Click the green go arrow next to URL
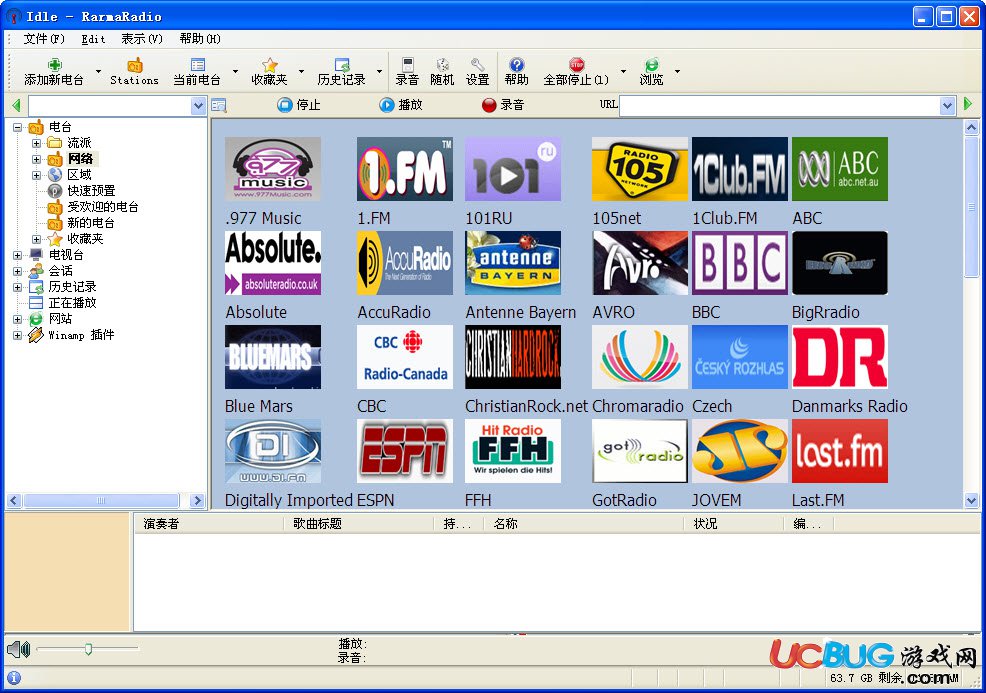 point(968,103)
